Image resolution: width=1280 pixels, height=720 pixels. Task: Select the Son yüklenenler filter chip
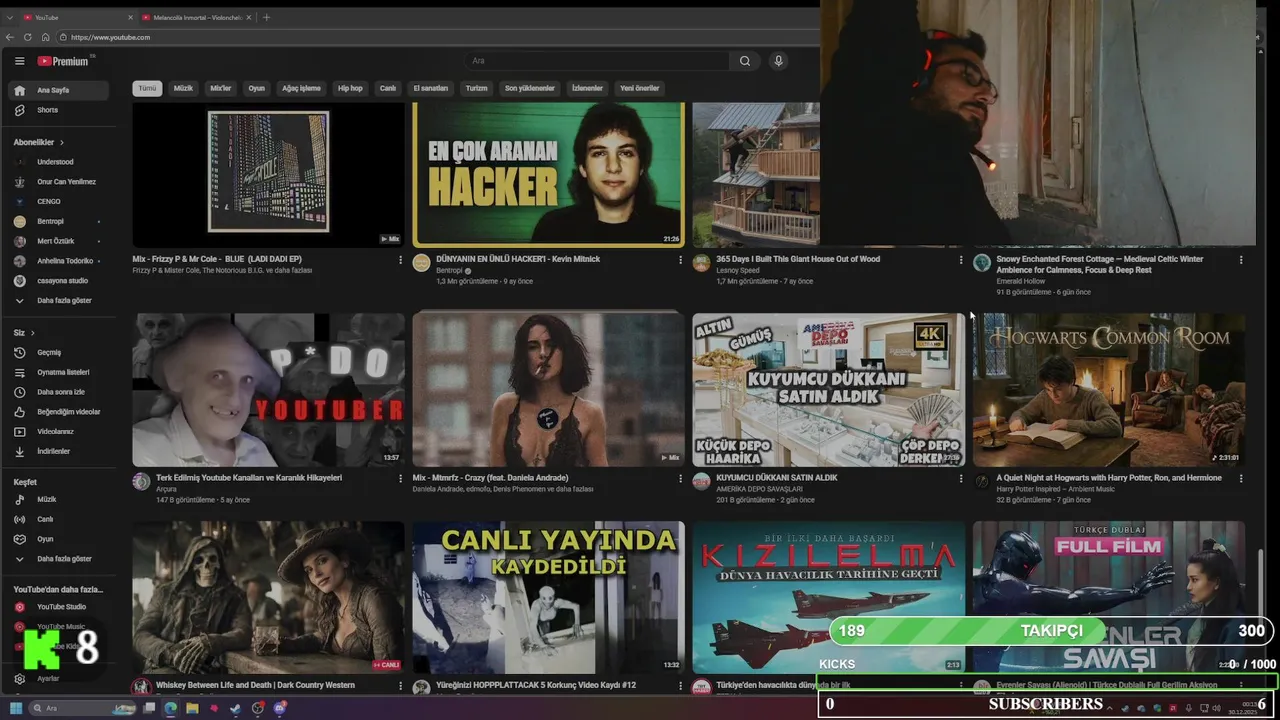529,88
